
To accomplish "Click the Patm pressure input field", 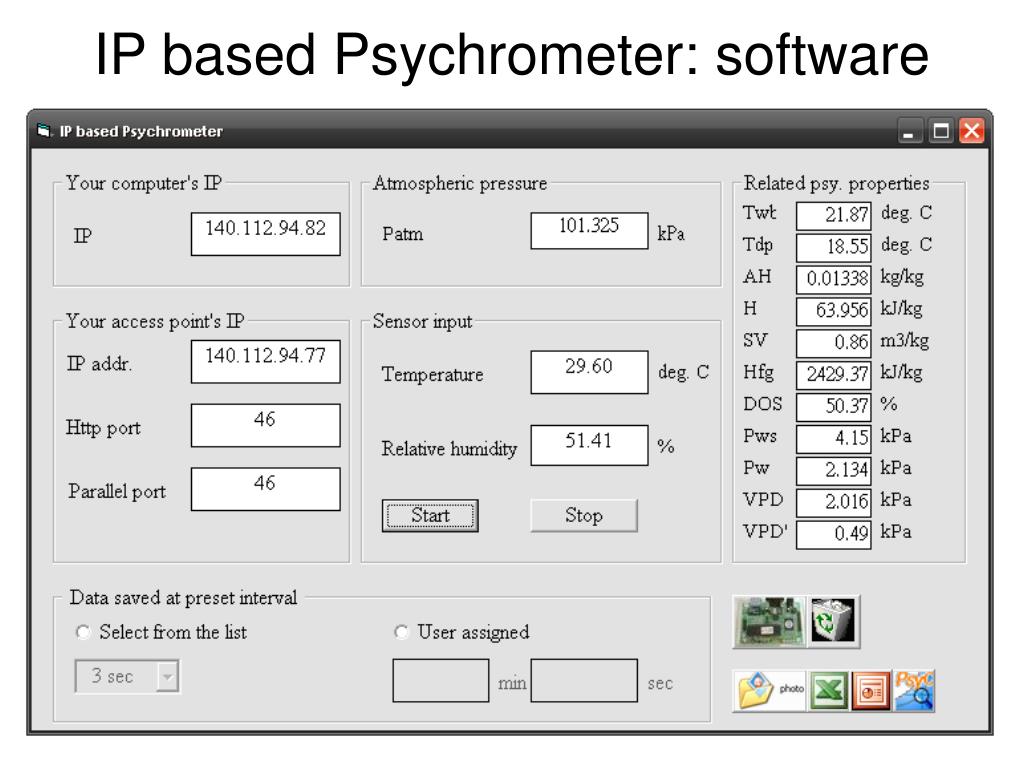I will click(590, 231).
